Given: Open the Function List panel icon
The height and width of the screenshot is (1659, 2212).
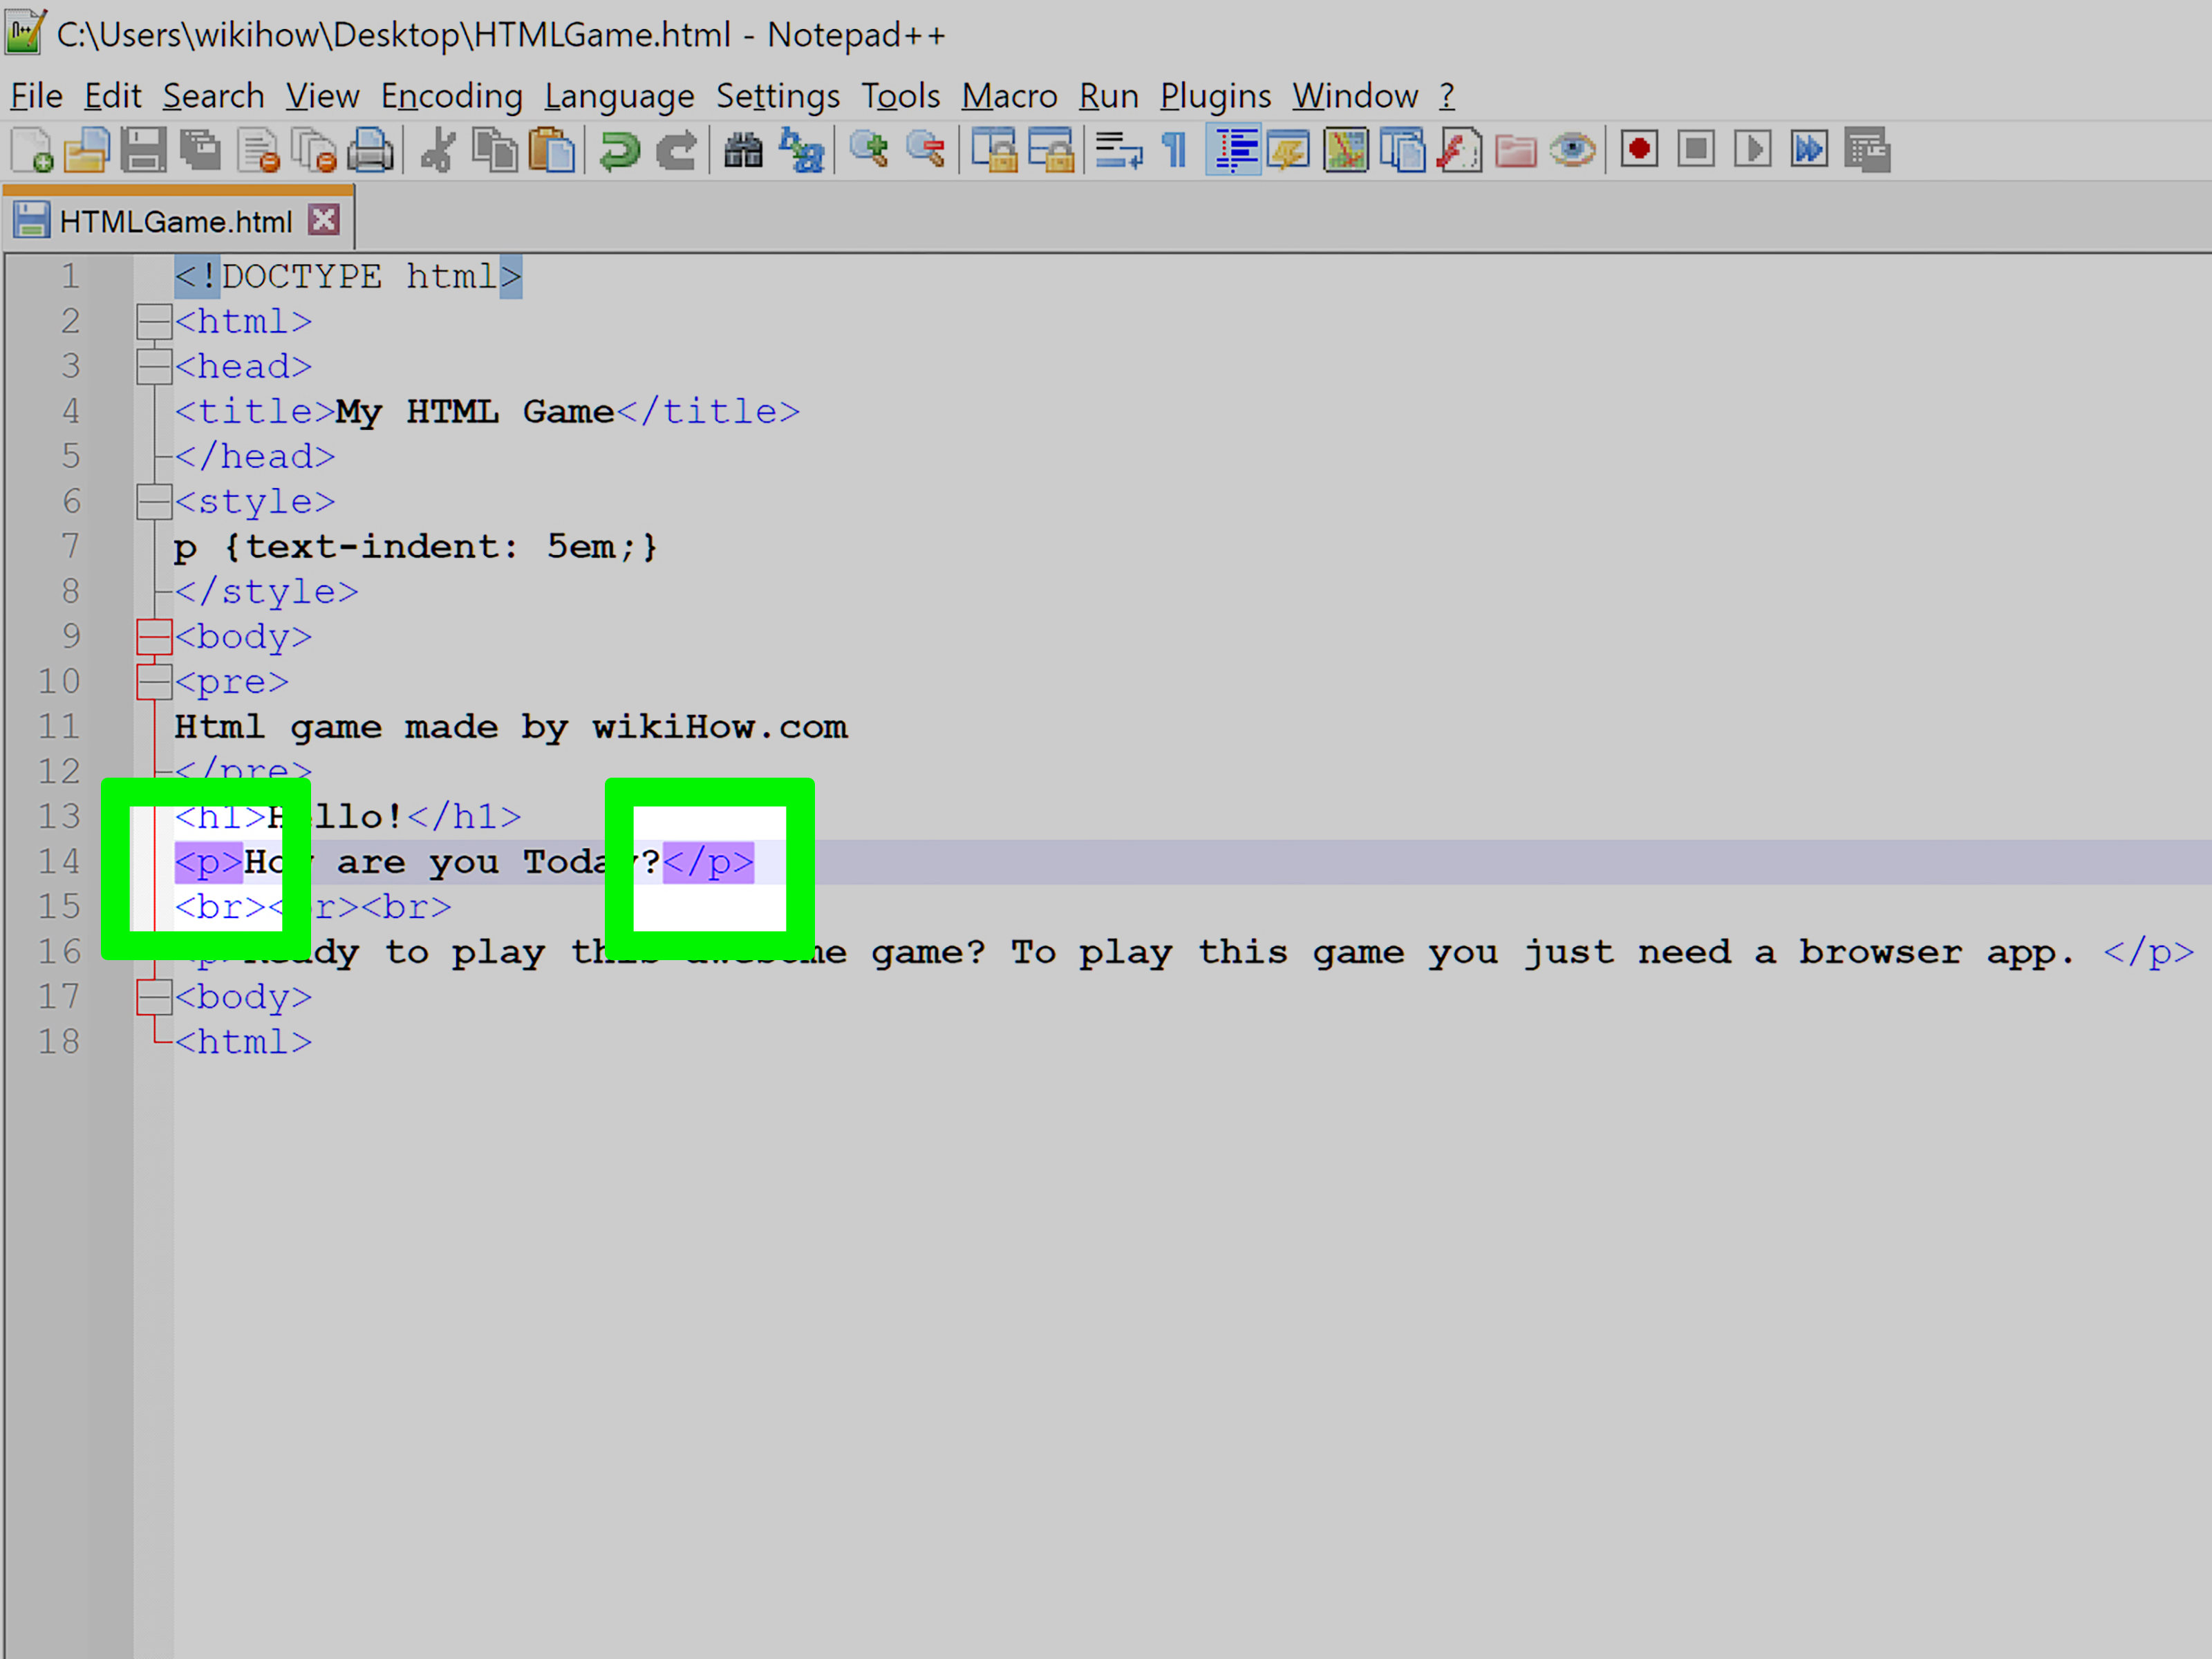Looking at the screenshot, I should coord(1460,151).
